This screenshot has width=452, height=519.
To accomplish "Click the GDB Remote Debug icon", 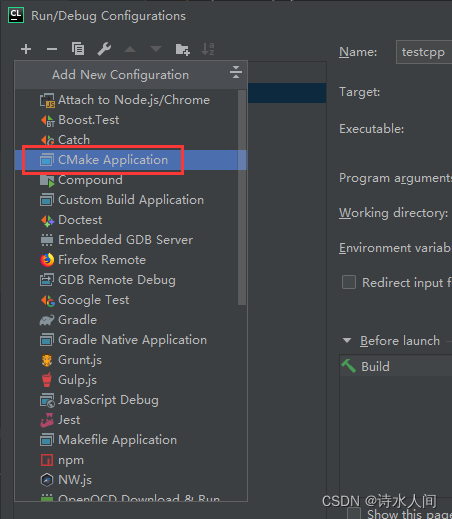I will [47, 280].
